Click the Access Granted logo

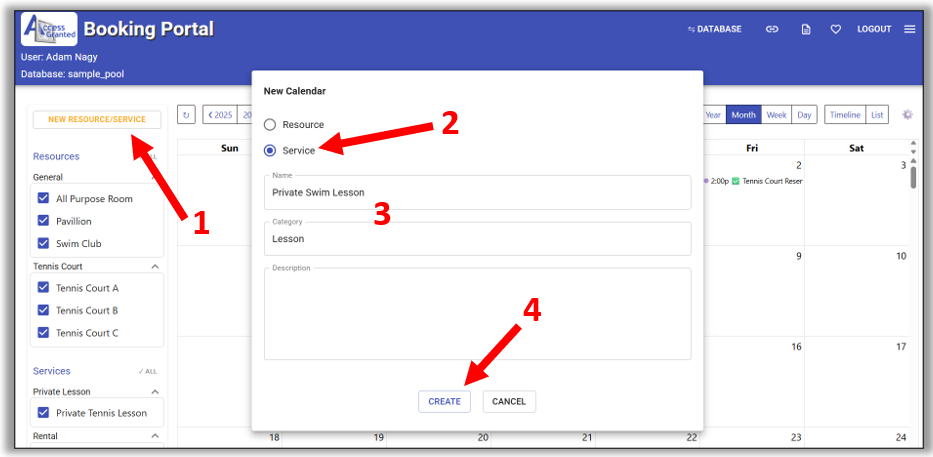coord(49,29)
